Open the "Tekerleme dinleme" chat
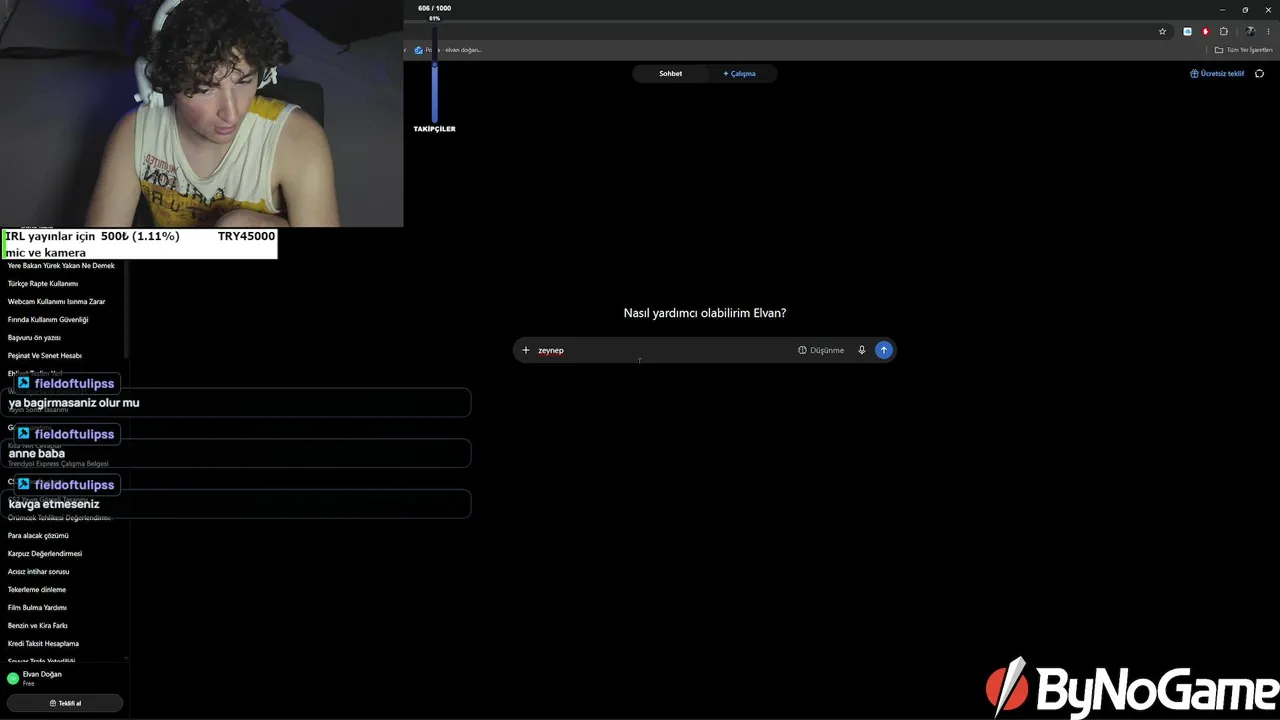This screenshot has width=1280, height=720. click(x=37, y=590)
